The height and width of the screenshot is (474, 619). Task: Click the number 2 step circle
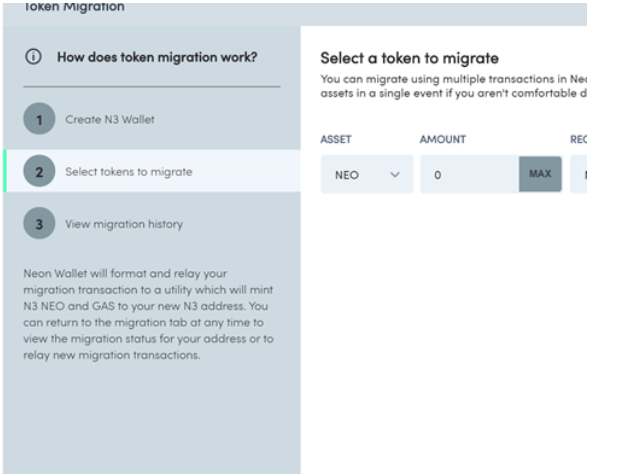tap(39, 171)
